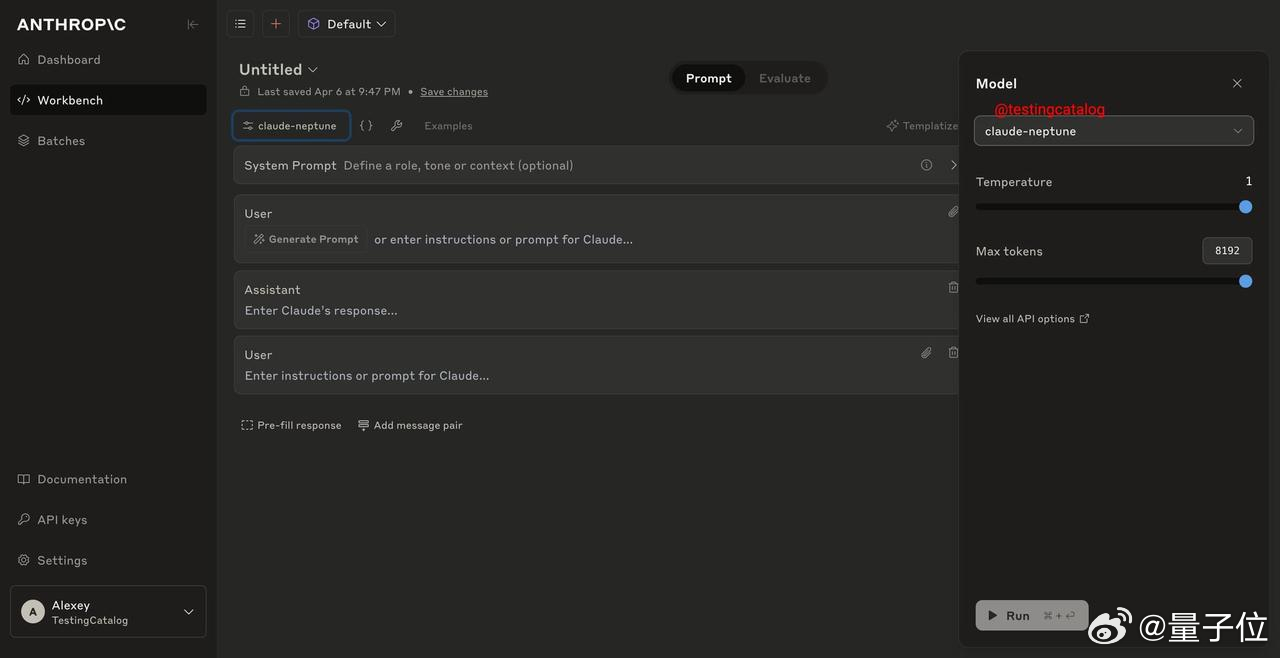Image resolution: width=1280 pixels, height=658 pixels.
Task: Switch to the Prompt tab
Action: tap(708, 78)
